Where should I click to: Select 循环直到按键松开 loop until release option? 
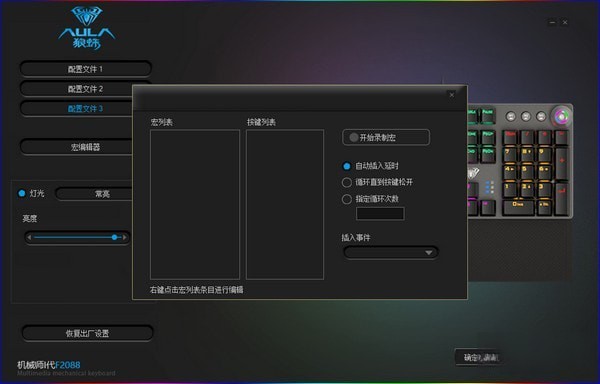coord(347,182)
